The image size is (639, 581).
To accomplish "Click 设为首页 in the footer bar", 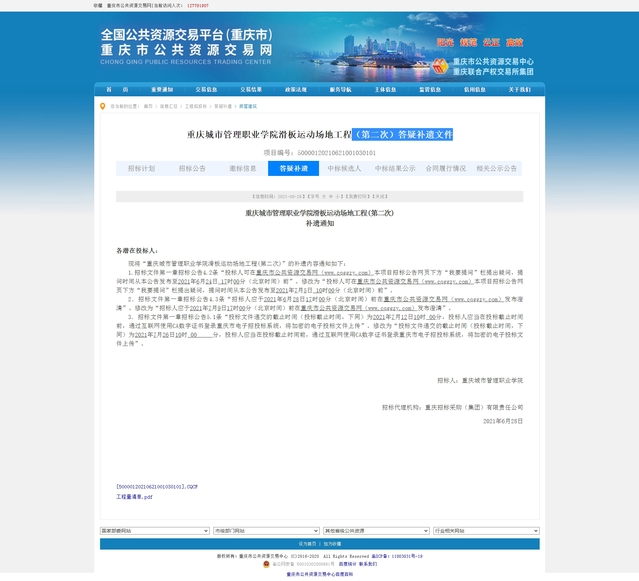I will click(307, 544).
